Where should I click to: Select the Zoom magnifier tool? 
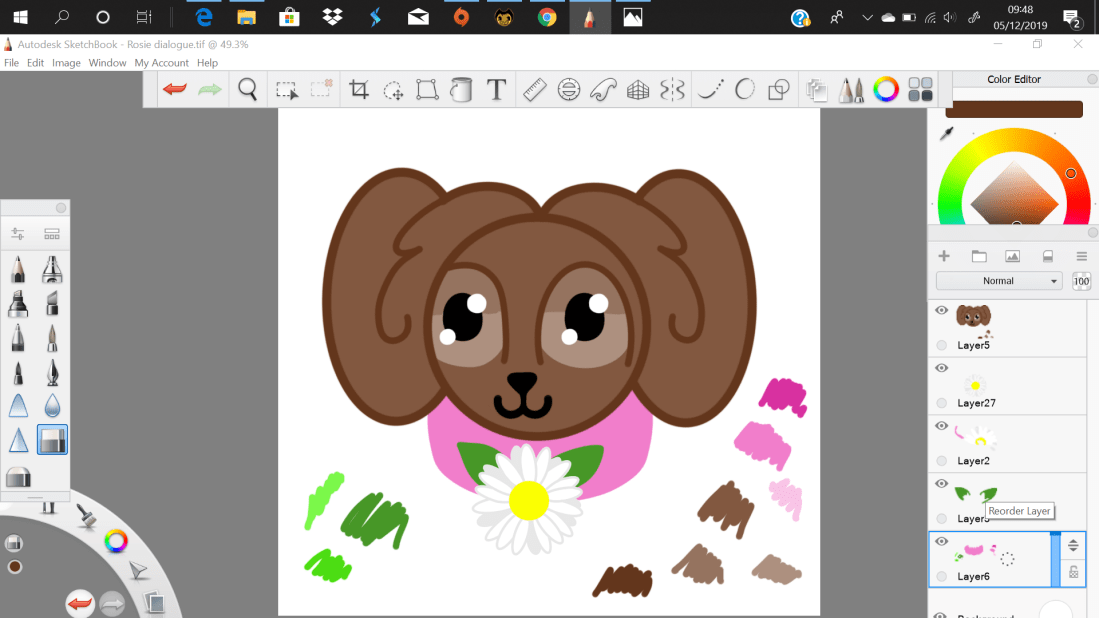tap(248, 90)
